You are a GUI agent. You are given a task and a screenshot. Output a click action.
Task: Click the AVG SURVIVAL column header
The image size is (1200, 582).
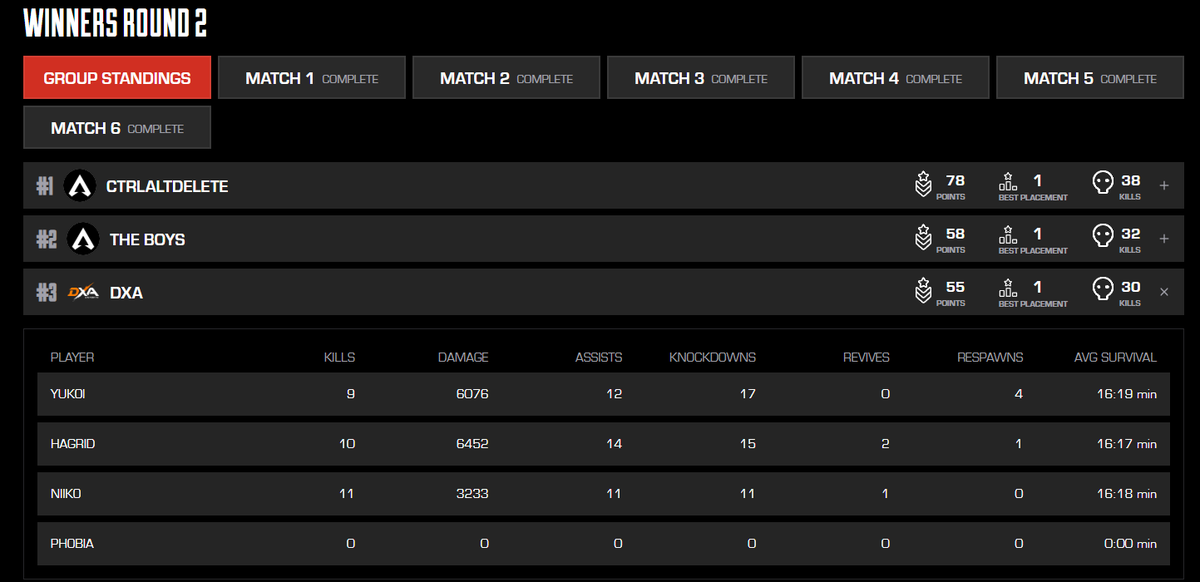click(x=1115, y=357)
